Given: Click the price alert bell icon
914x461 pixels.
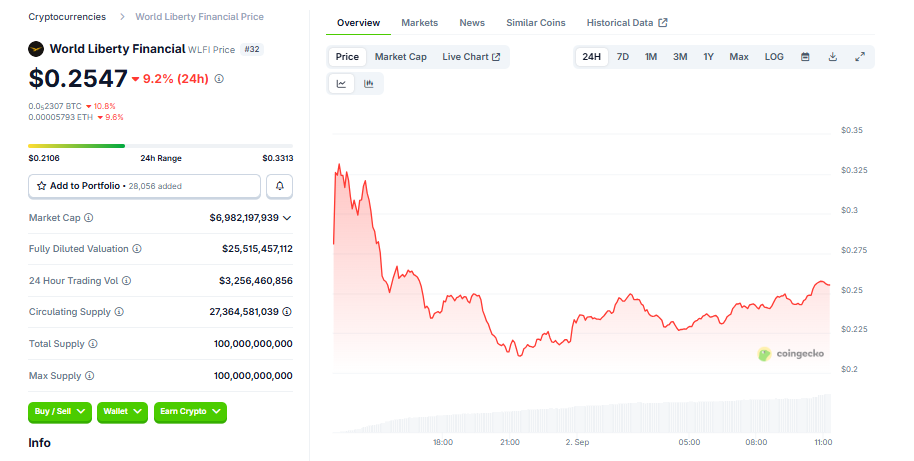Looking at the screenshot, I should [279, 186].
